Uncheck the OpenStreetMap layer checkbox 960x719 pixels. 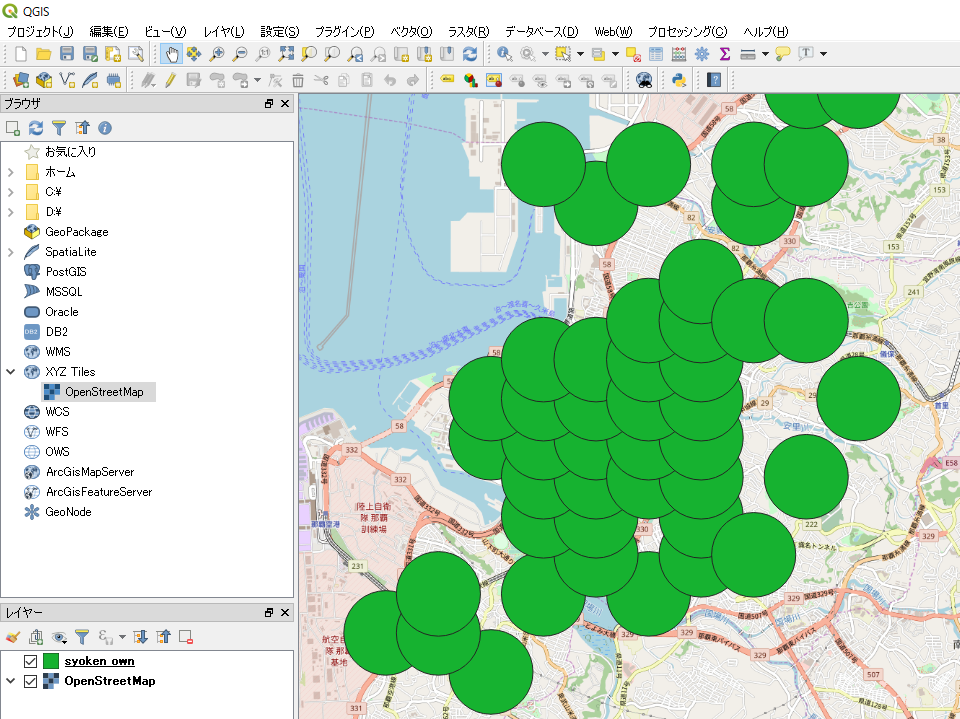[30, 681]
